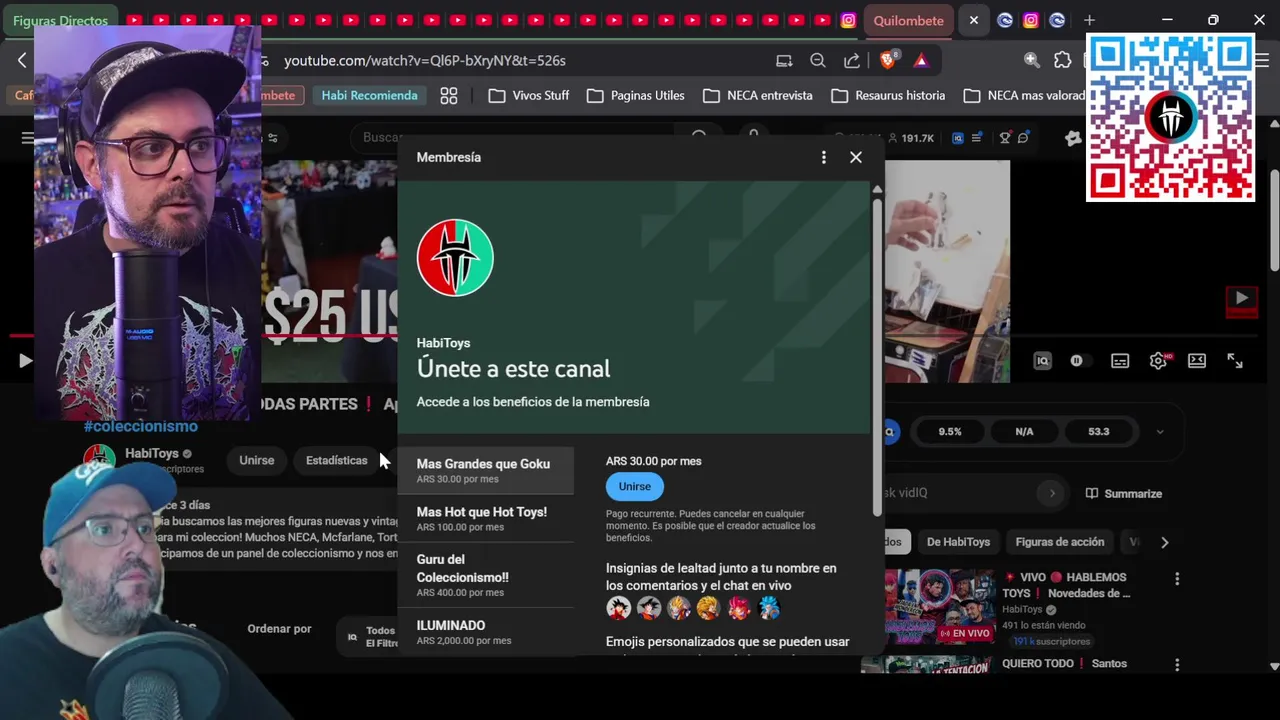Image resolution: width=1280 pixels, height=720 pixels.
Task: Open the video player settings gear
Action: (1158, 361)
